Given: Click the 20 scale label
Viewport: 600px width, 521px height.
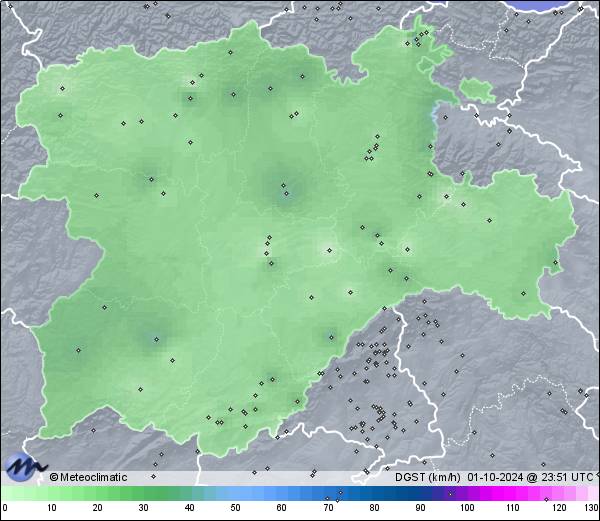Looking at the screenshot, I should pos(98,508).
